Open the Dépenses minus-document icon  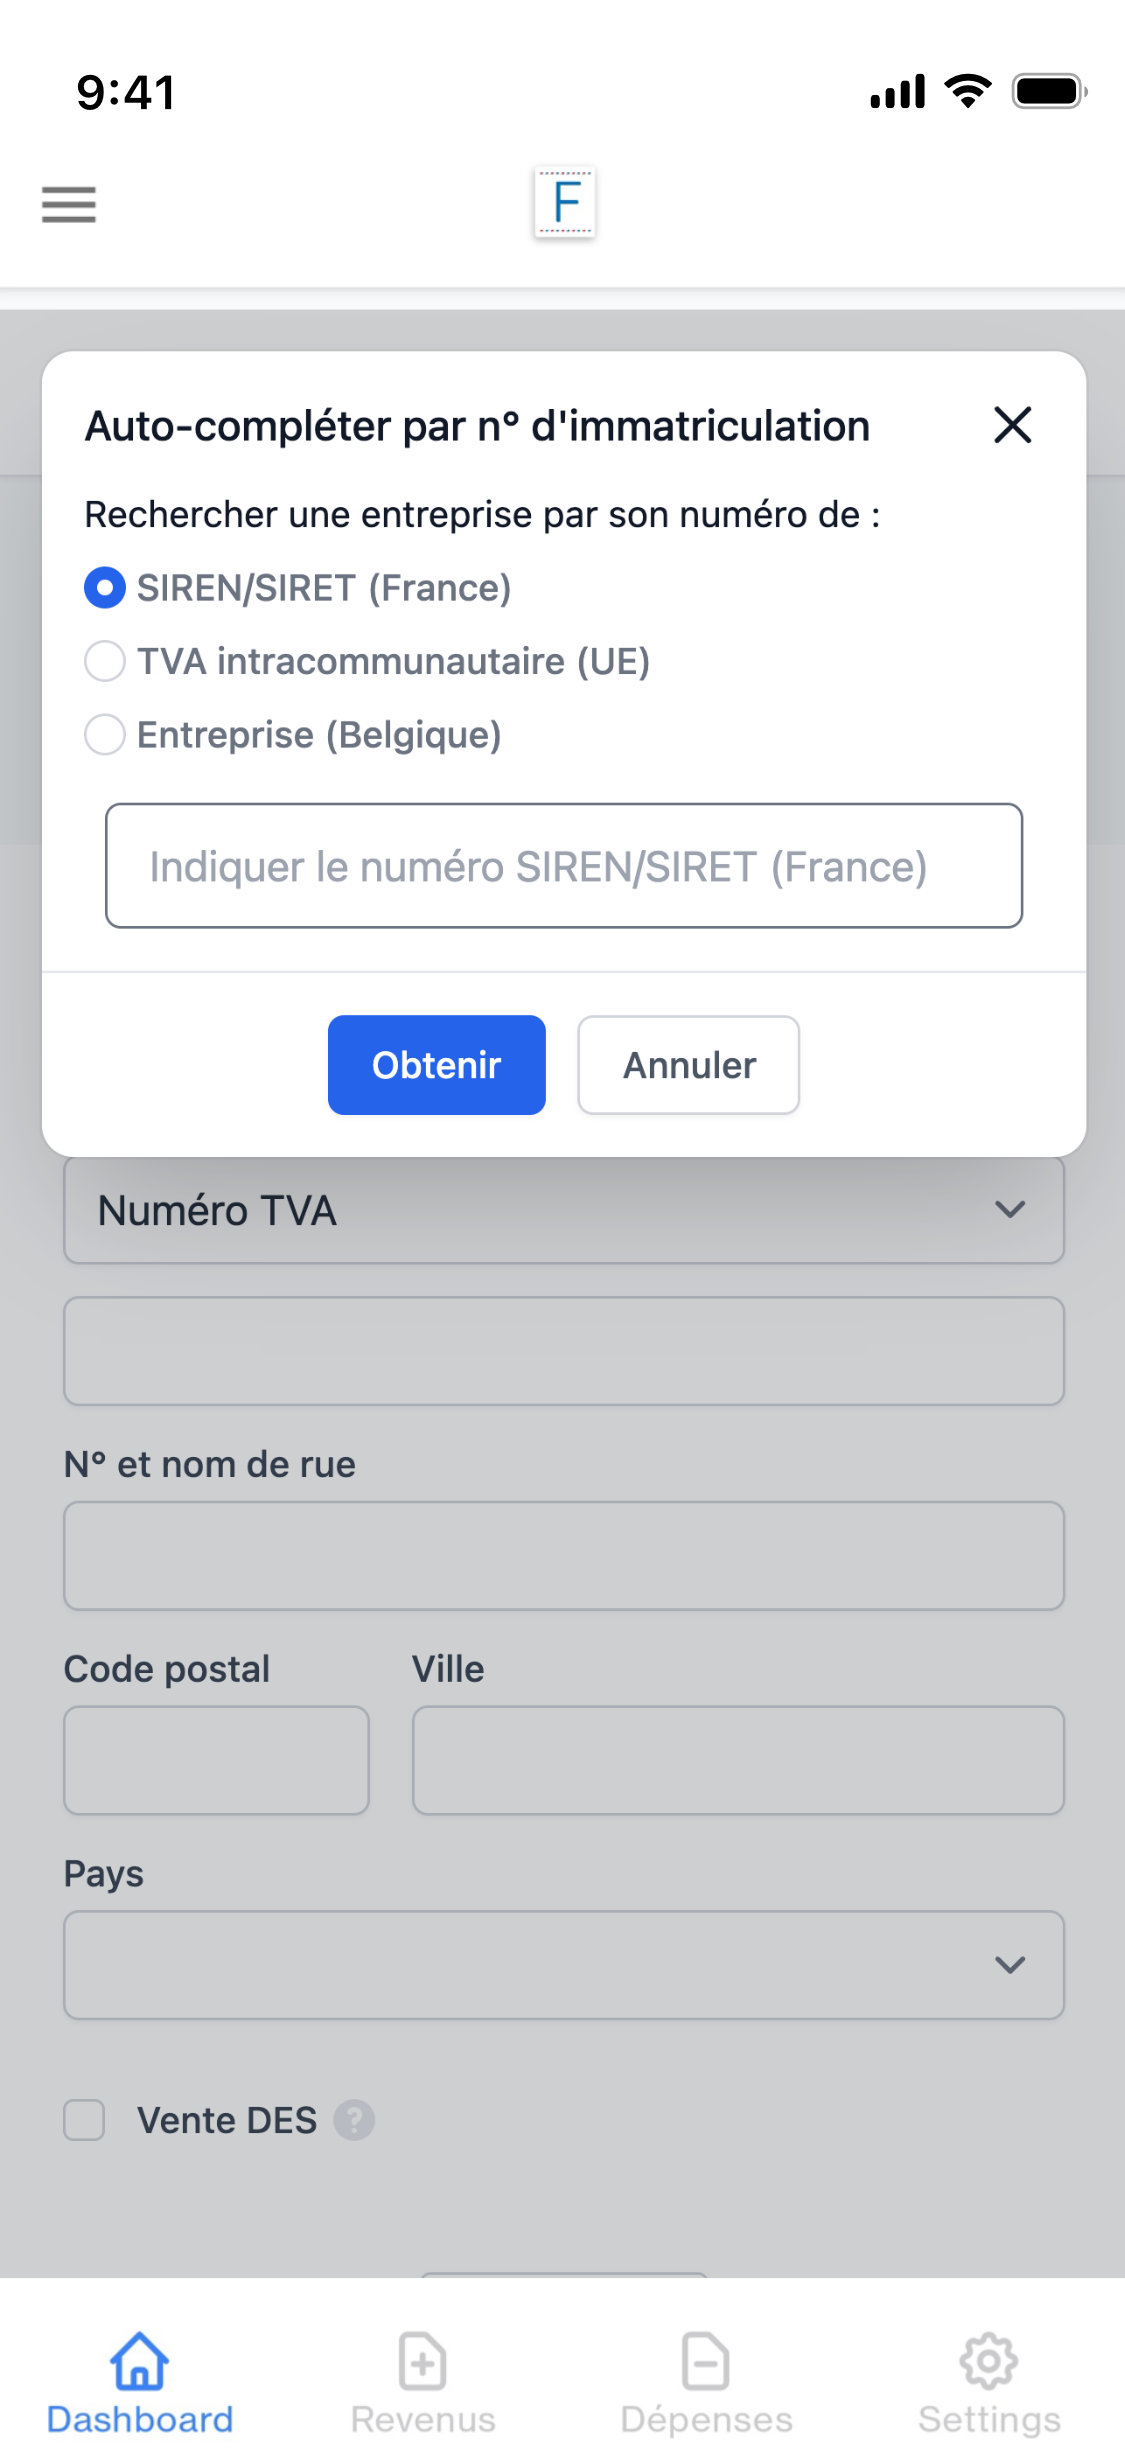706,2362
